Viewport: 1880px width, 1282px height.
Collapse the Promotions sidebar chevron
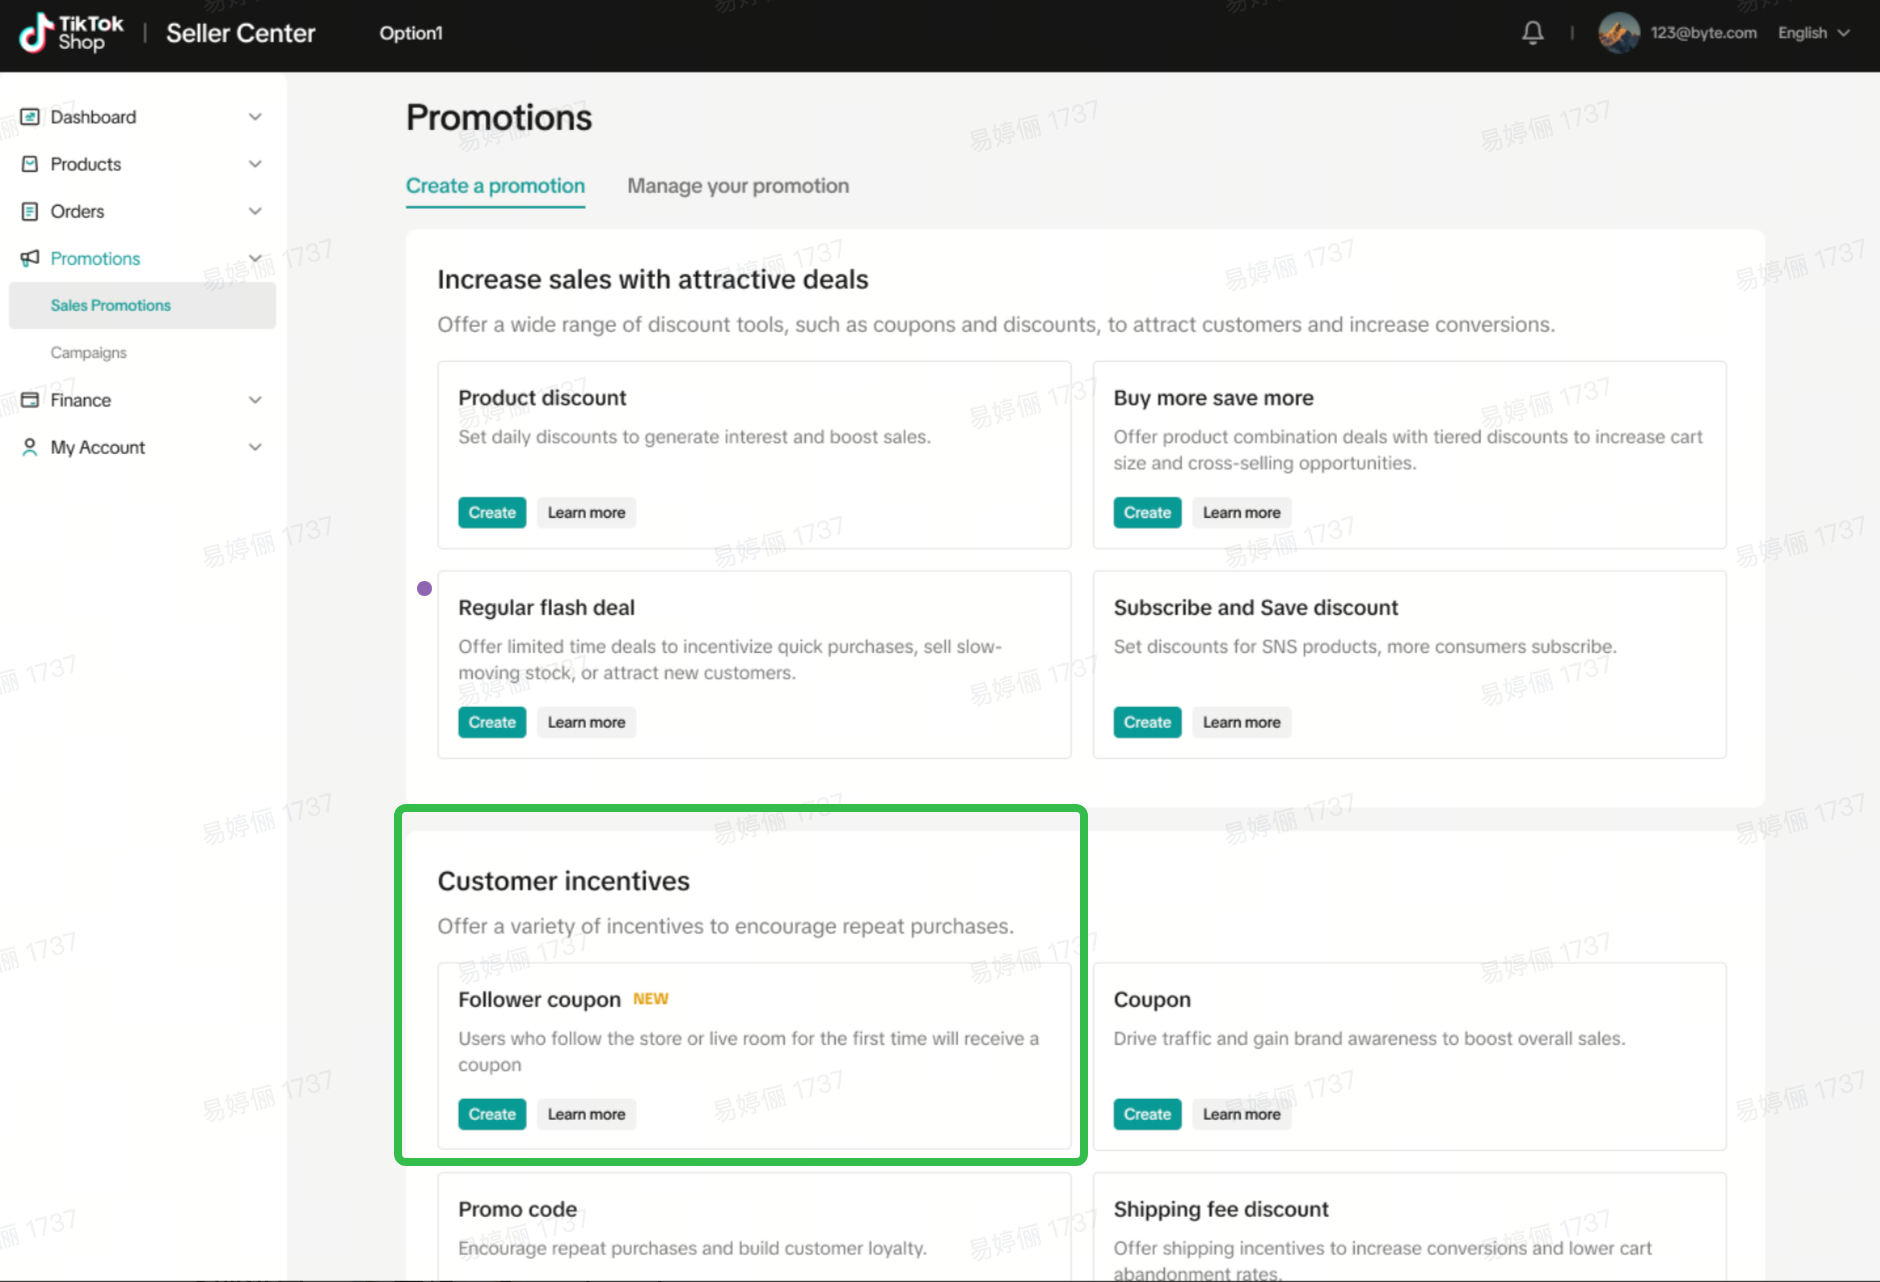tap(255, 258)
